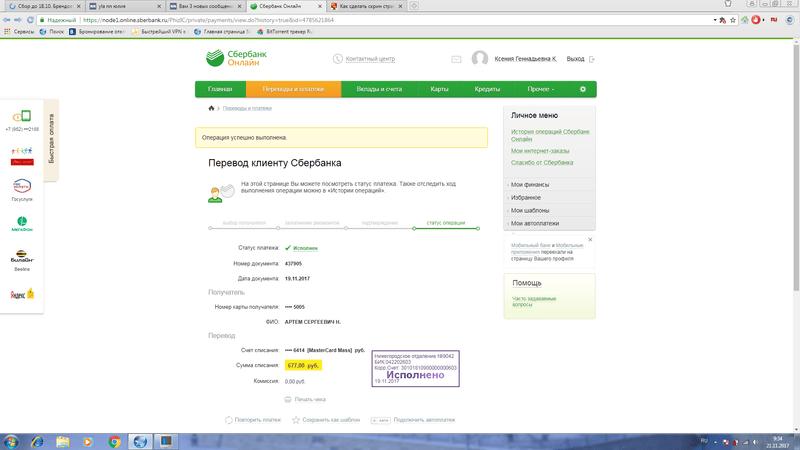Image resolution: width=800 pixels, height=450 pixels.
Task: Open the Контактный центр link
Action: point(370,59)
